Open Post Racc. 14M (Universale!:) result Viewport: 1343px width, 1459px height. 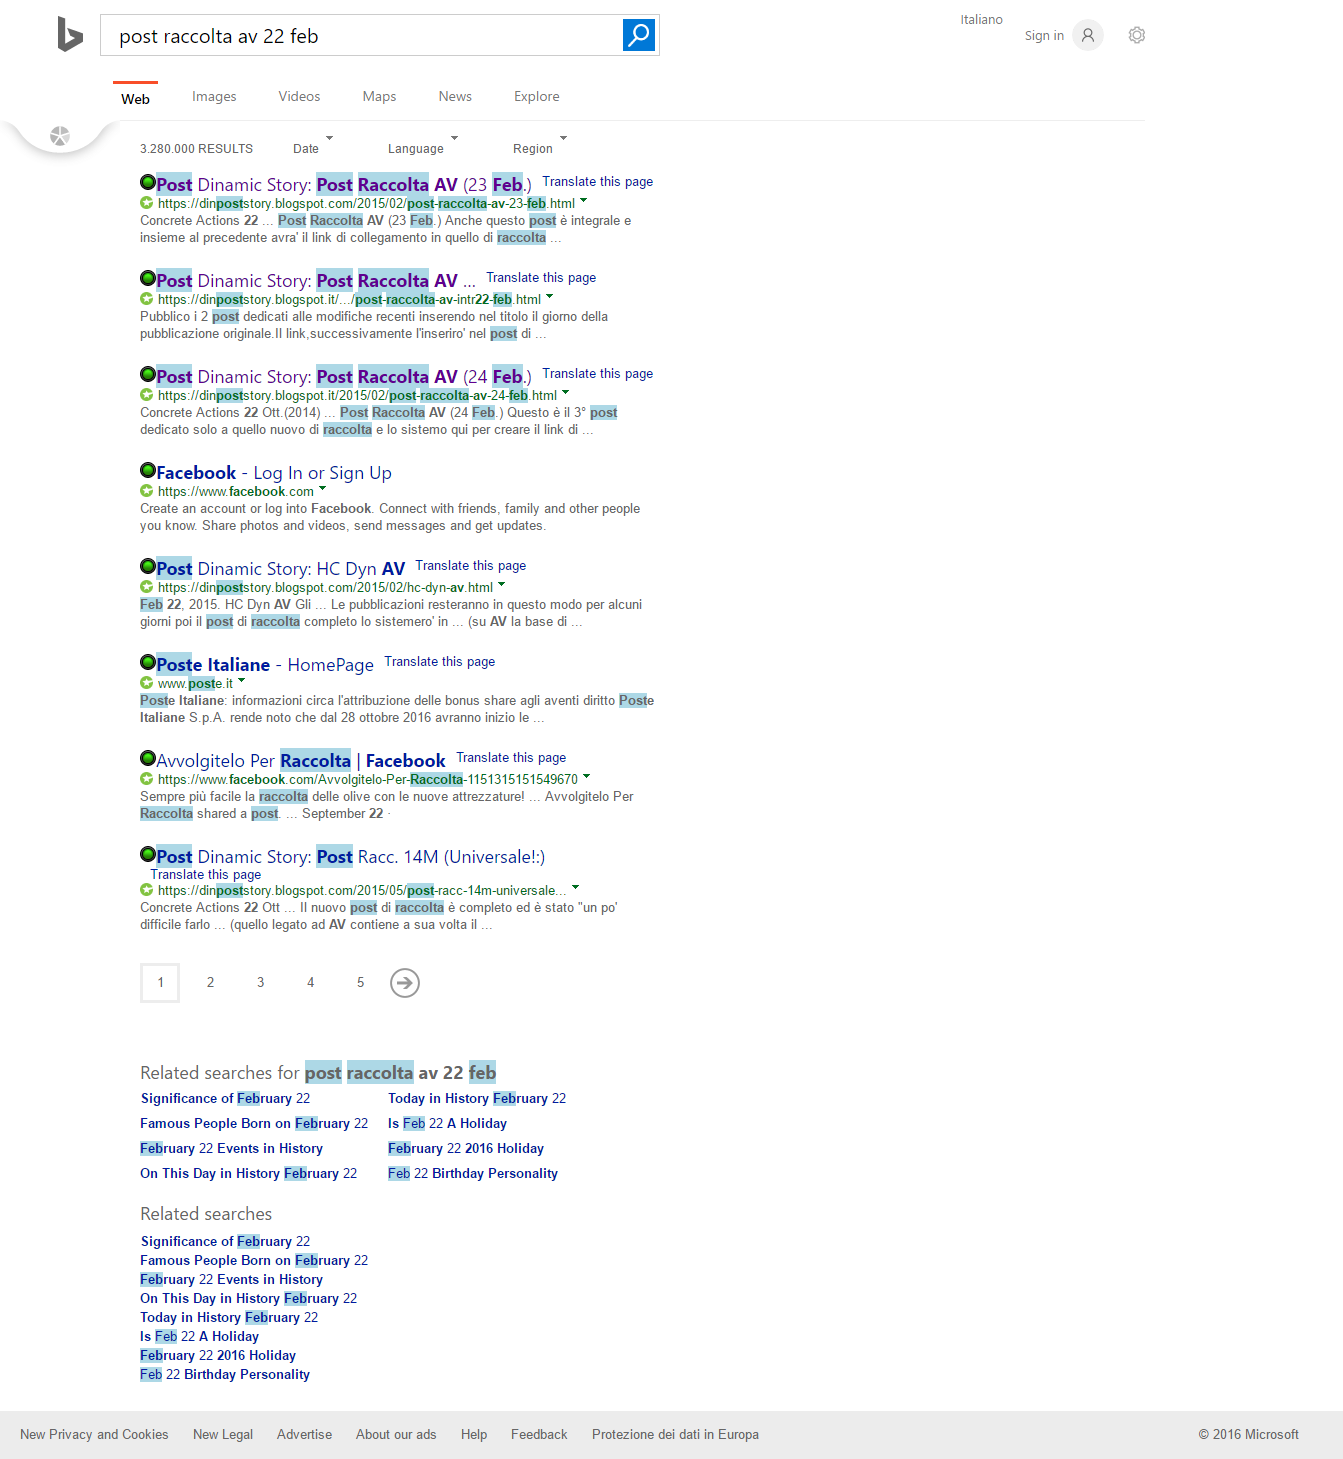pyautogui.click(x=350, y=857)
